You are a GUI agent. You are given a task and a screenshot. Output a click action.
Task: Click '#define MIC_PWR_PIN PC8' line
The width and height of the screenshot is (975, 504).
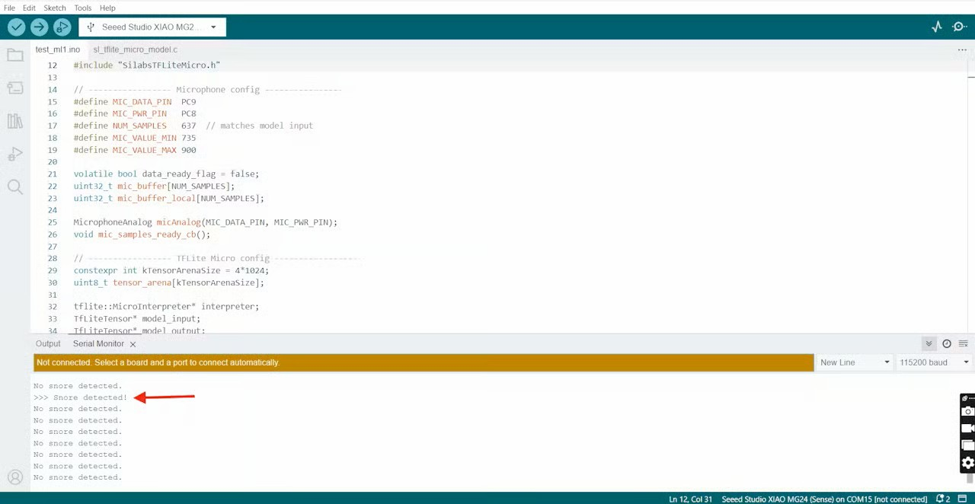click(135, 114)
